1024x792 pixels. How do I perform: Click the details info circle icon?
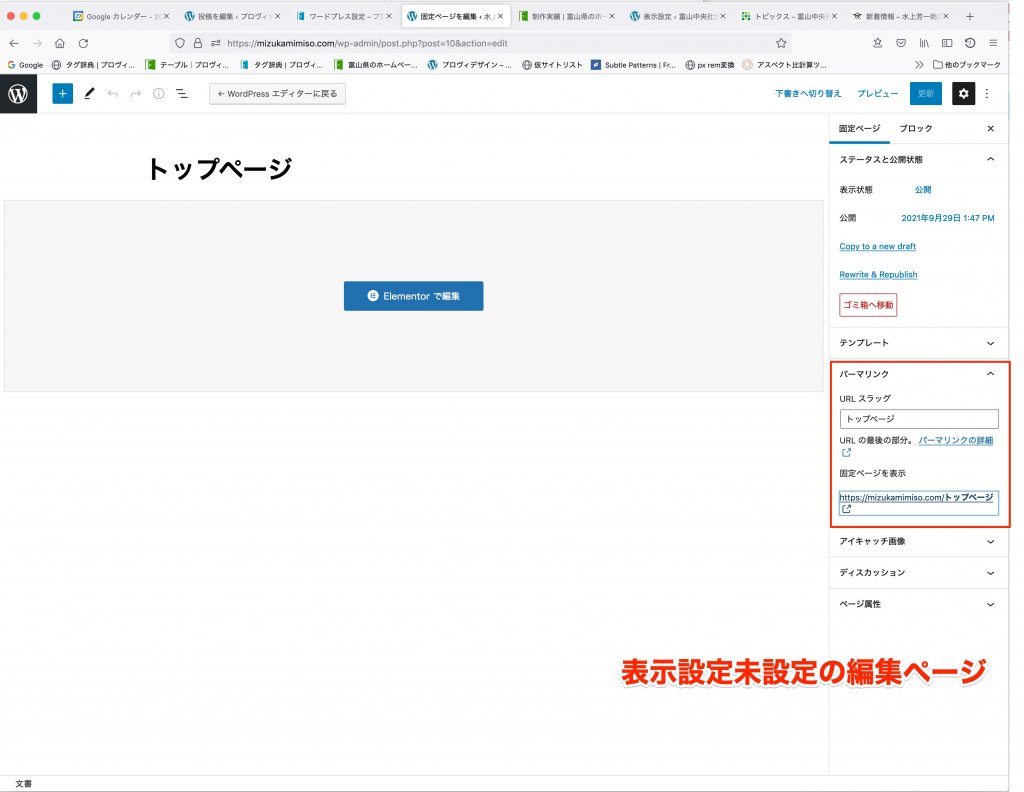click(158, 93)
